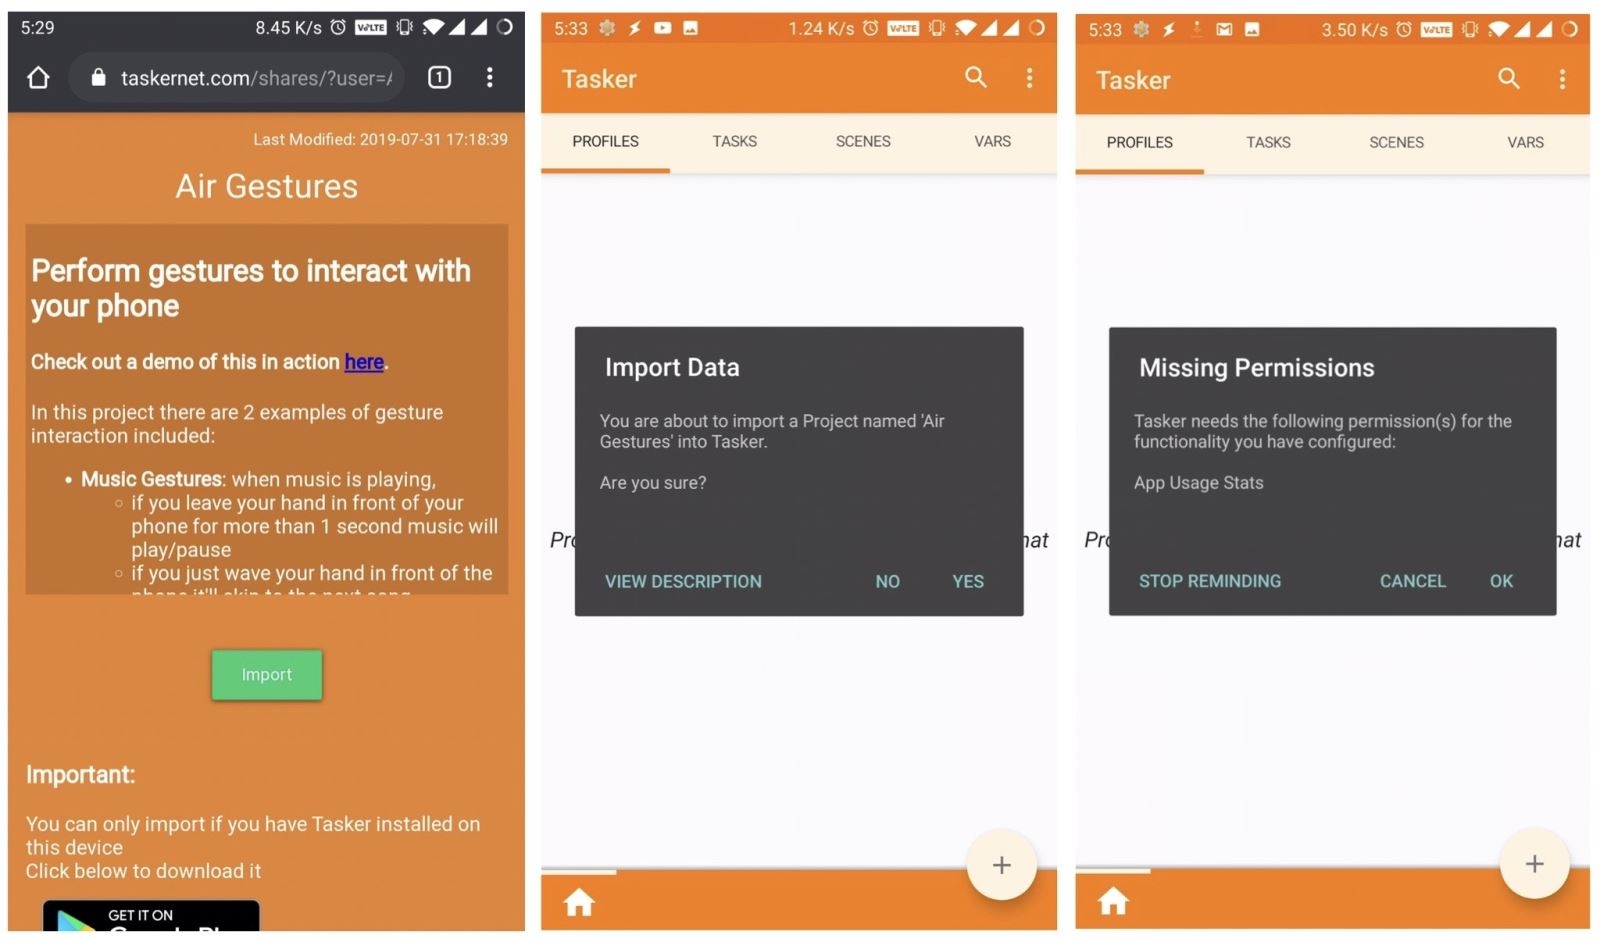Select SCENES tab in Missing Permissions screen
Screen dimensions: 1600x942
1396,143
